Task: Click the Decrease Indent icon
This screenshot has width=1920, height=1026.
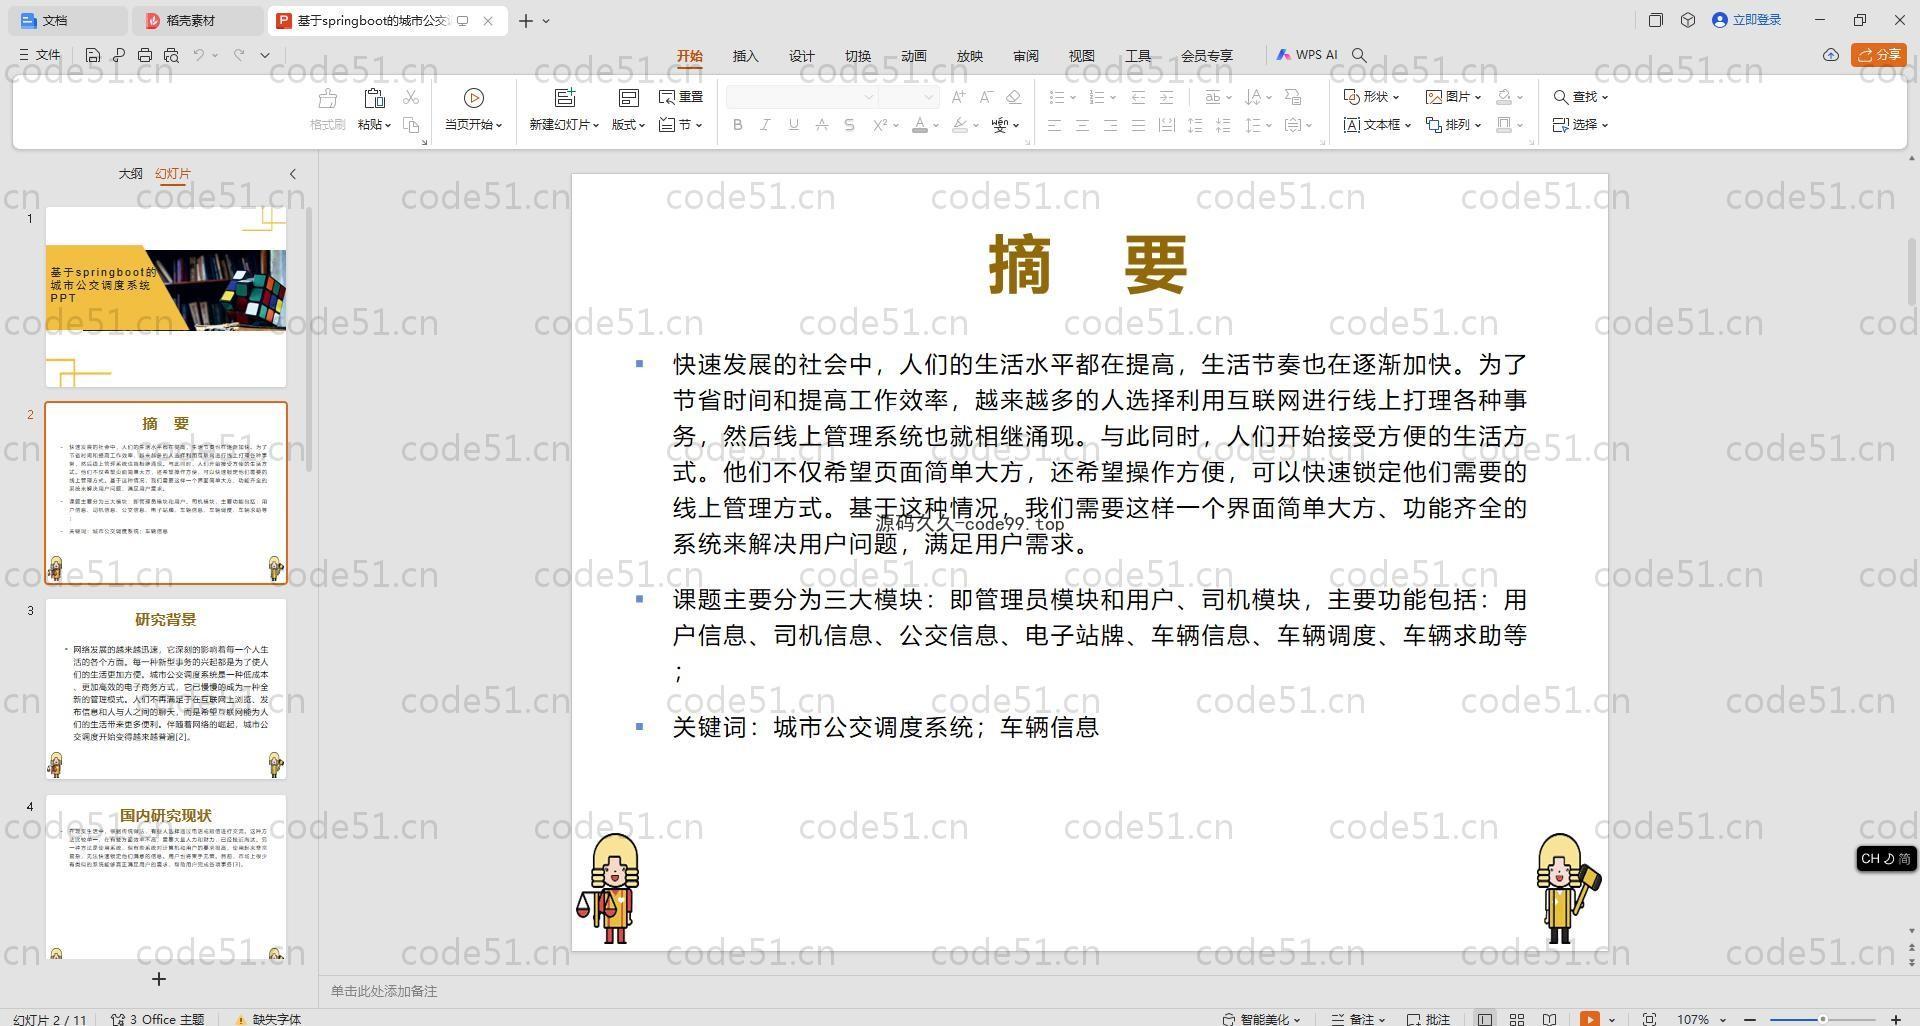Action: (x=1138, y=97)
